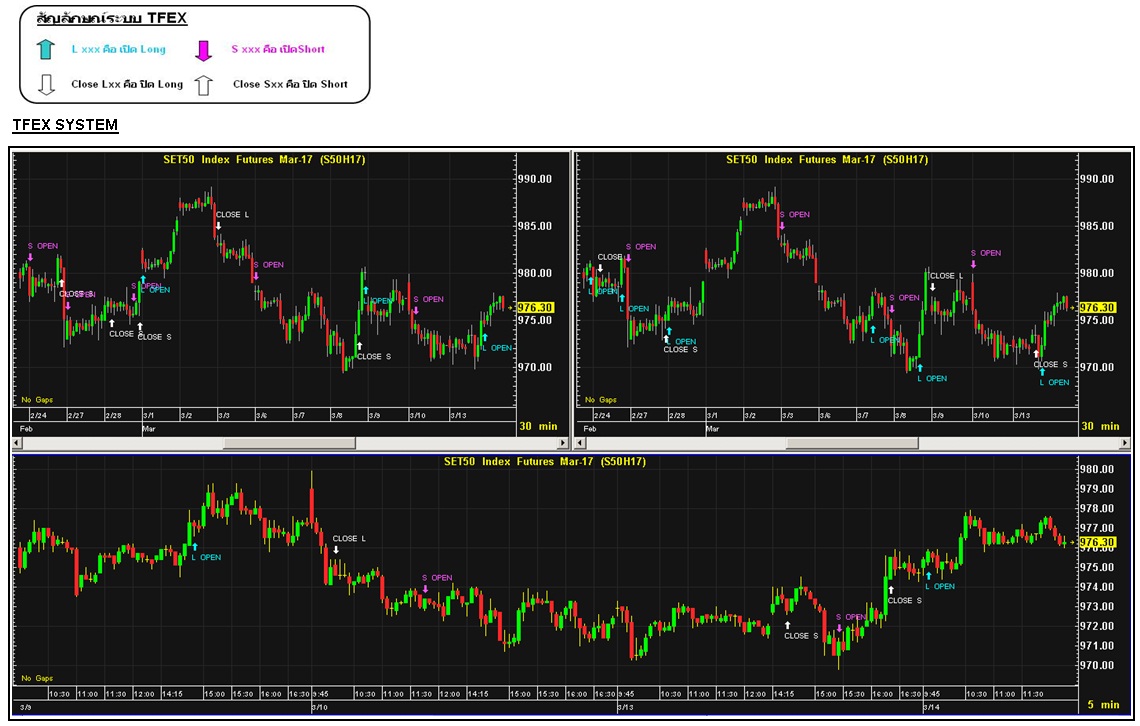Click the scrollbar thumb under top-left chart

tap(289, 443)
